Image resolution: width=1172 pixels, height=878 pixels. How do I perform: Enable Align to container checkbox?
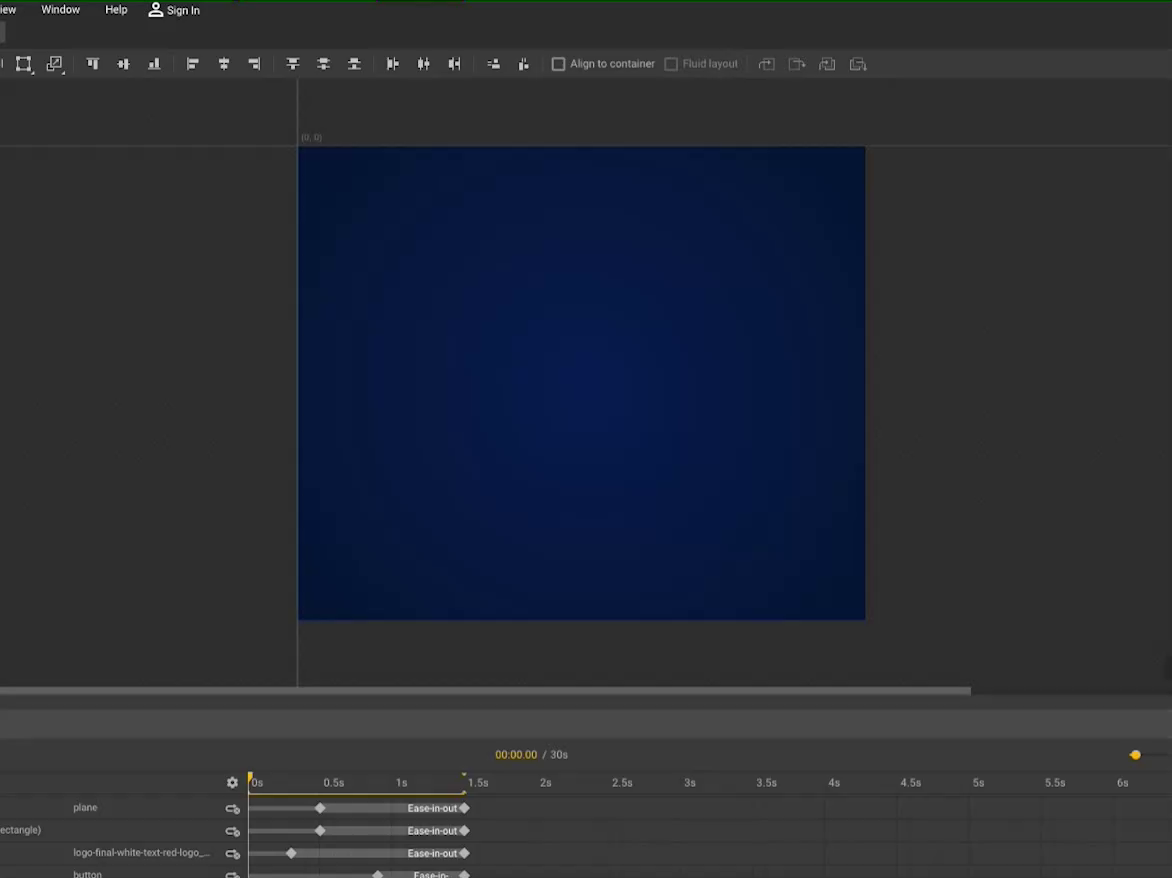click(x=559, y=64)
